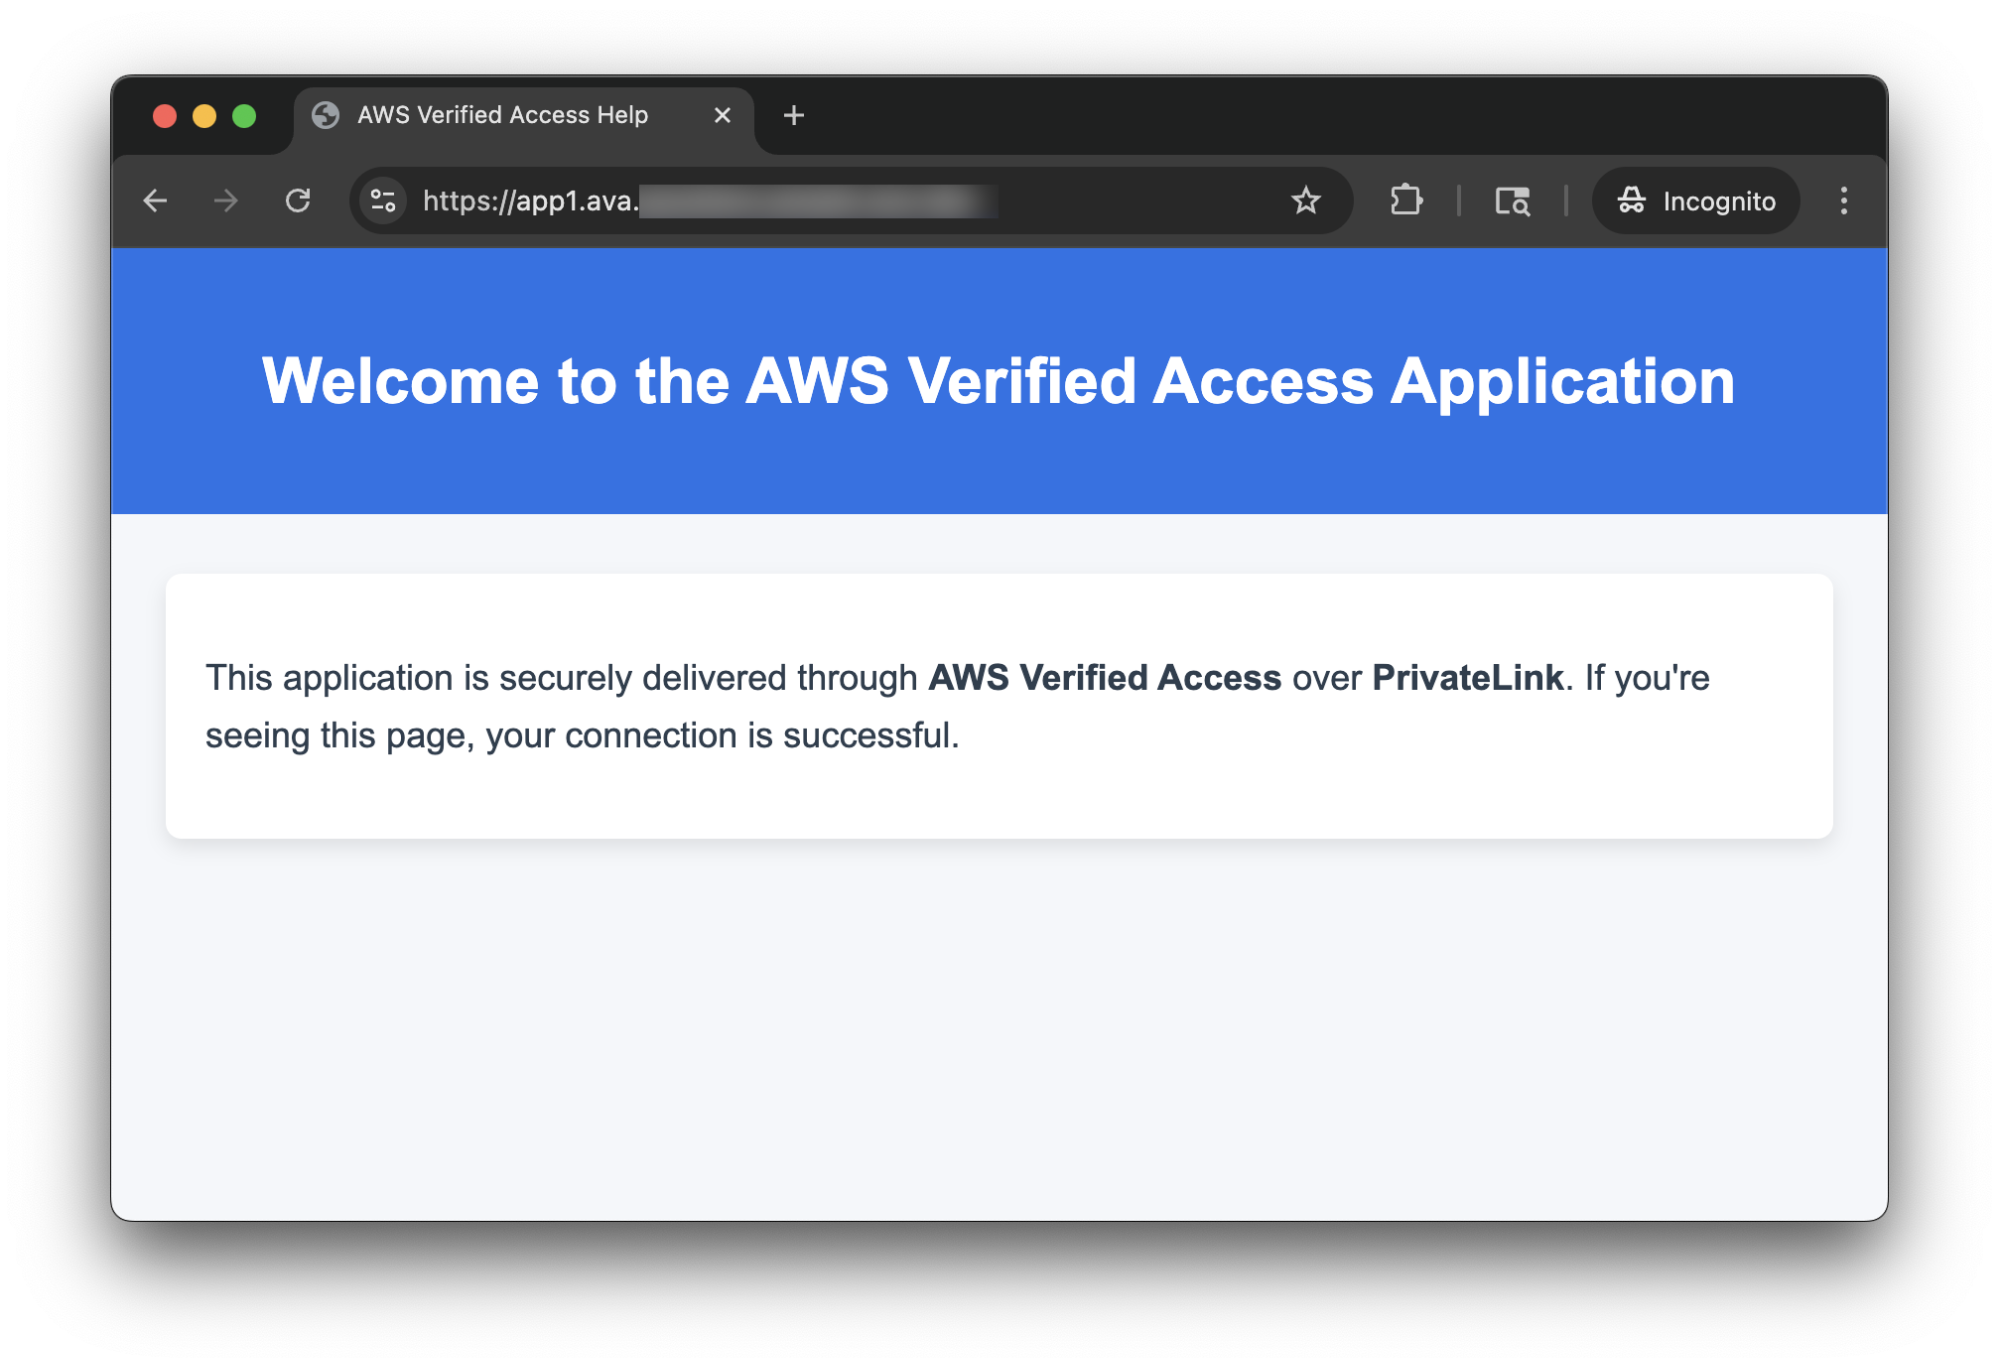This screenshot has height=1368, width=1999.
Task: Click the browser back arrow
Action: [x=155, y=201]
